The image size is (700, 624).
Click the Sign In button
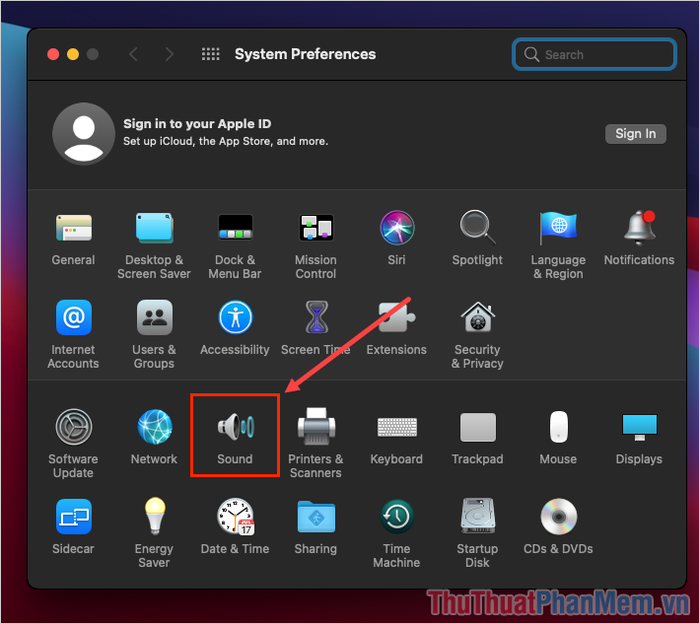(635, 134)
